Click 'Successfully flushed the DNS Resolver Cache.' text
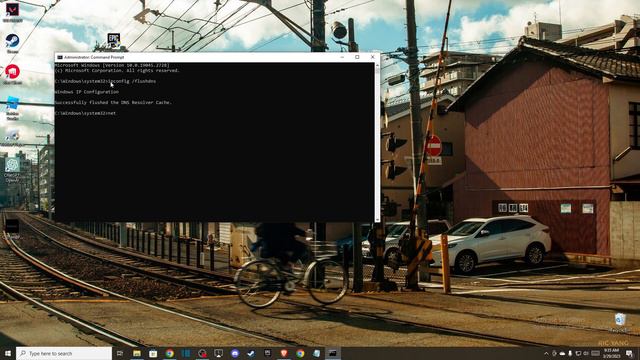The height and width of the screenshot is (360, 640). (x=113, y=102)
